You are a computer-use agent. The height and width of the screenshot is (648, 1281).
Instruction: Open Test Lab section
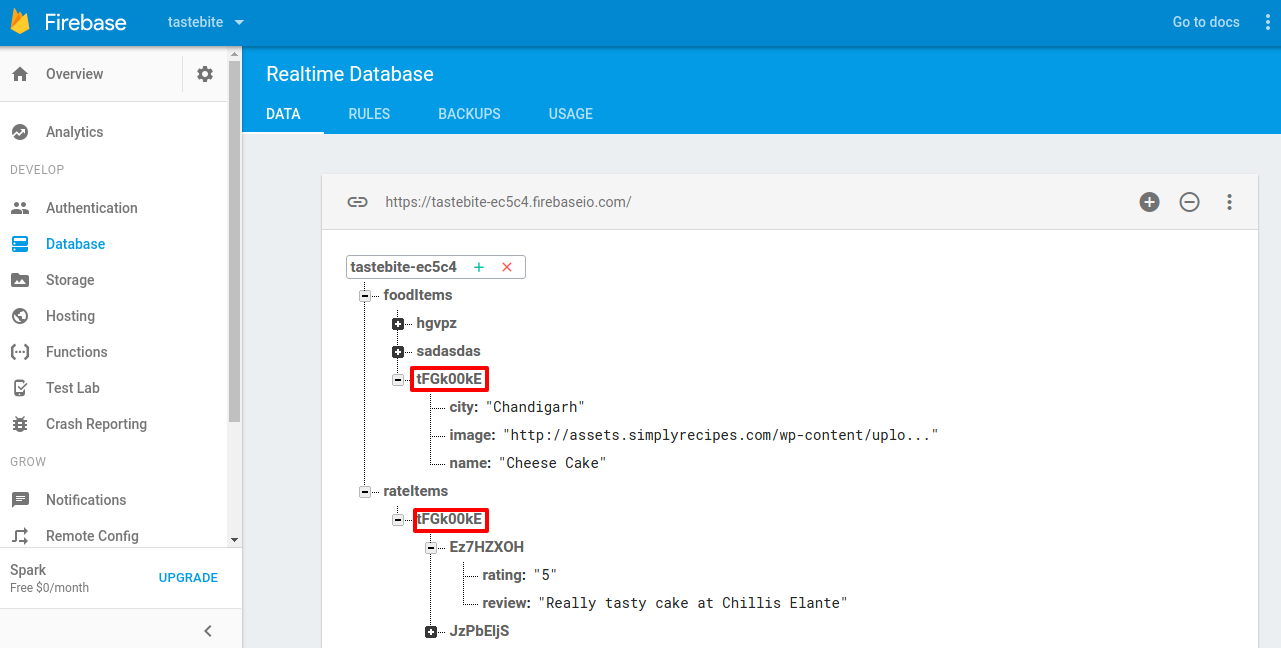[73, 388]
